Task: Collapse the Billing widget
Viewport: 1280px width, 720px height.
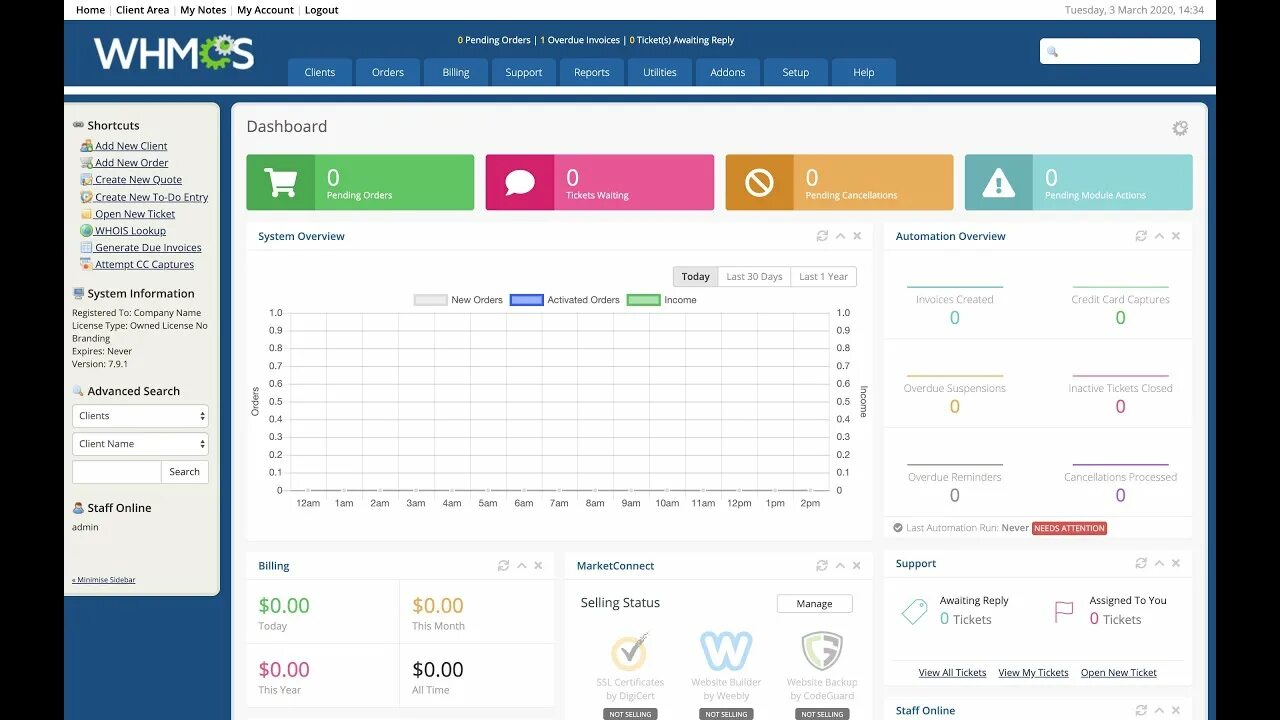Action: point(521,565)
